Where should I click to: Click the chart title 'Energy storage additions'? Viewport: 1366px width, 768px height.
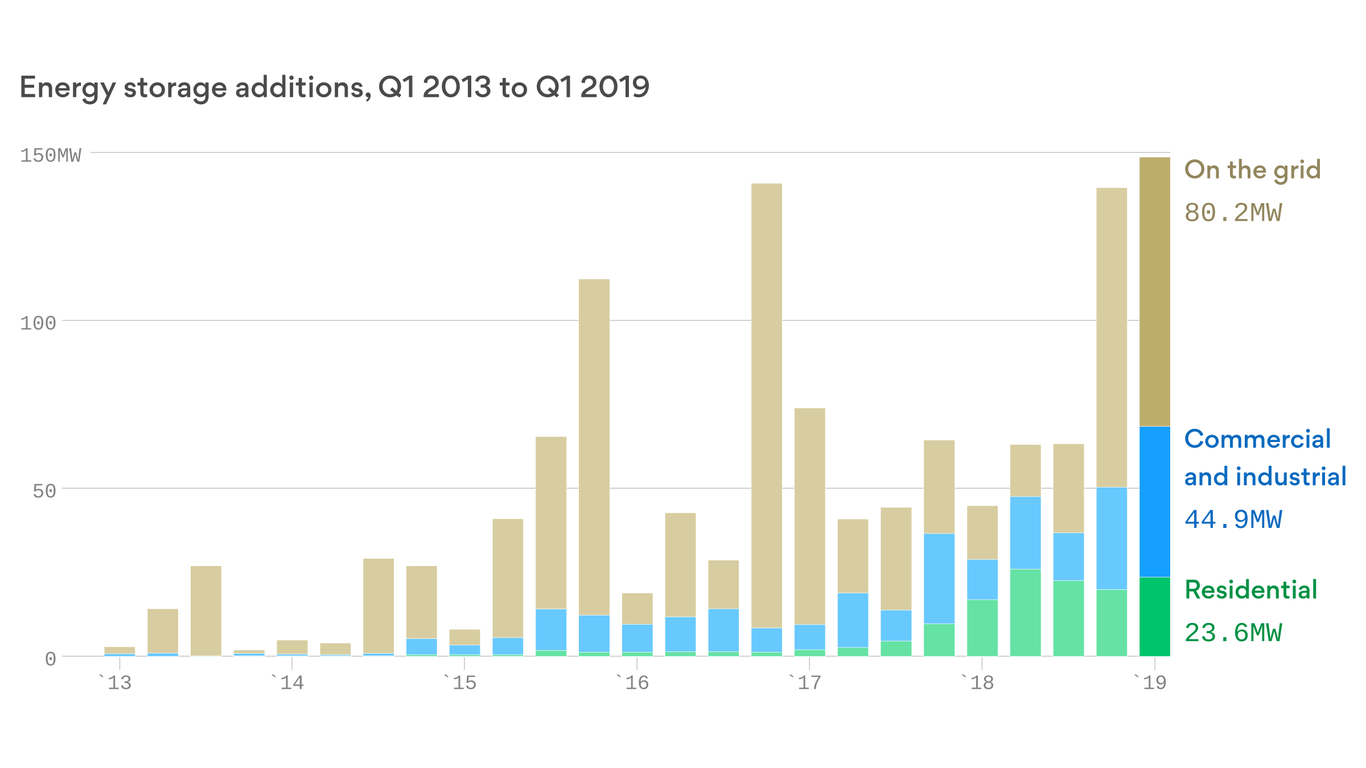pyautogui.click(x=335, y=87)
